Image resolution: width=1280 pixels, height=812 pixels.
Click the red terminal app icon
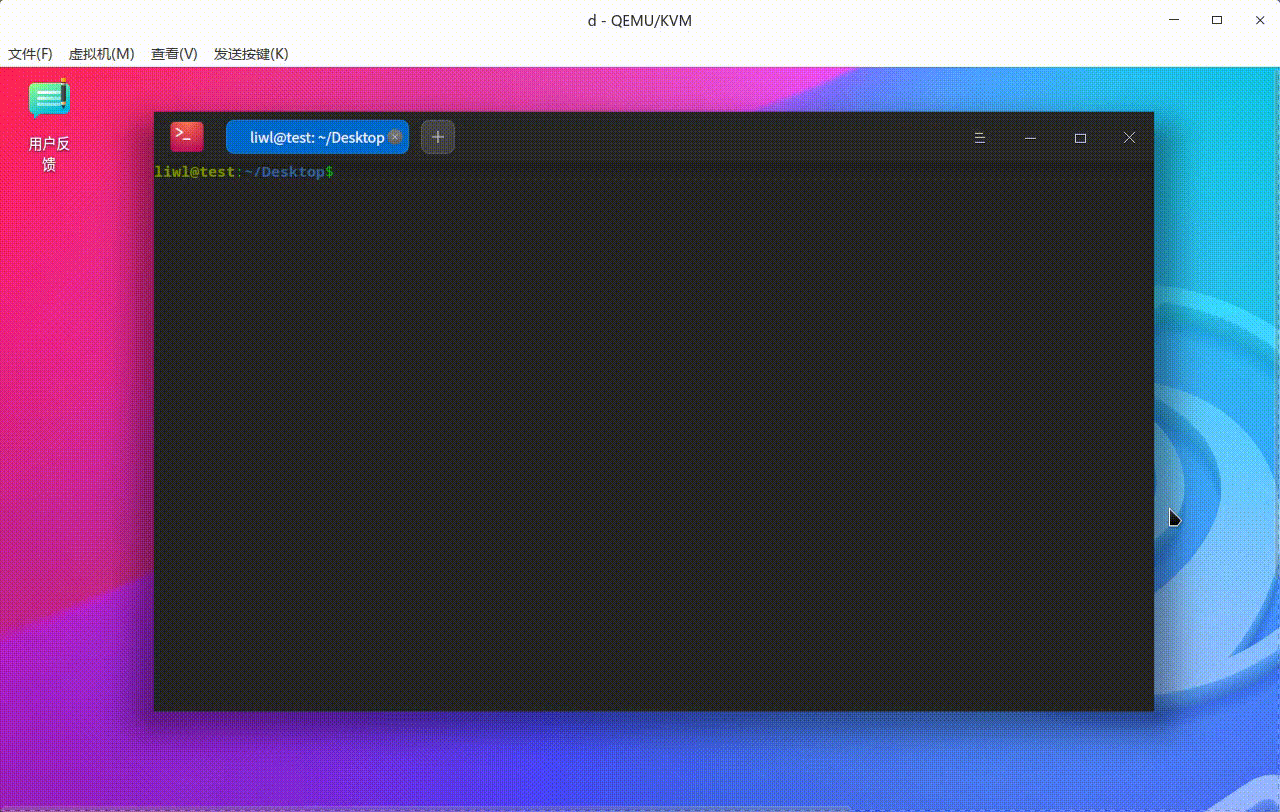[187, 137]
